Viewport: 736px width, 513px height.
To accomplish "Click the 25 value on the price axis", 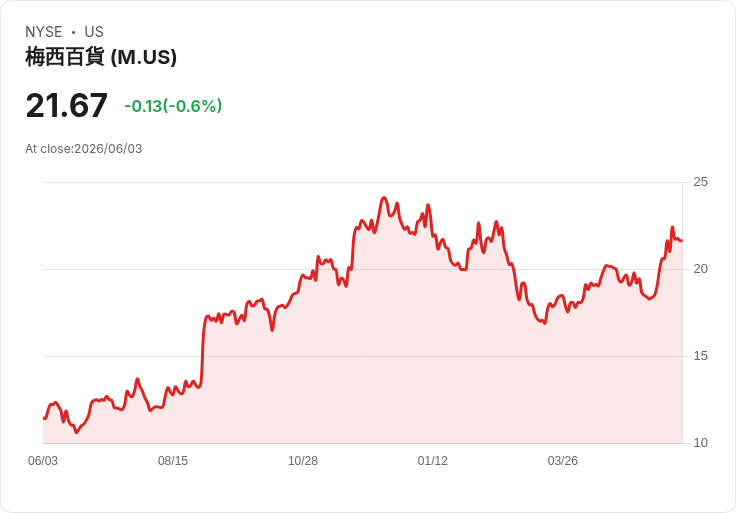I will (x=700, y=182).
